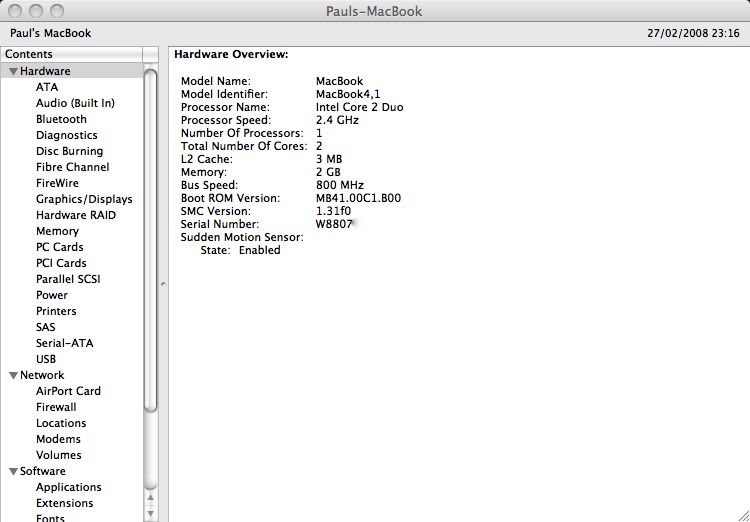Click the Model Name label
Viewport: 750px width, 522px height.
[x=216, y=81]
